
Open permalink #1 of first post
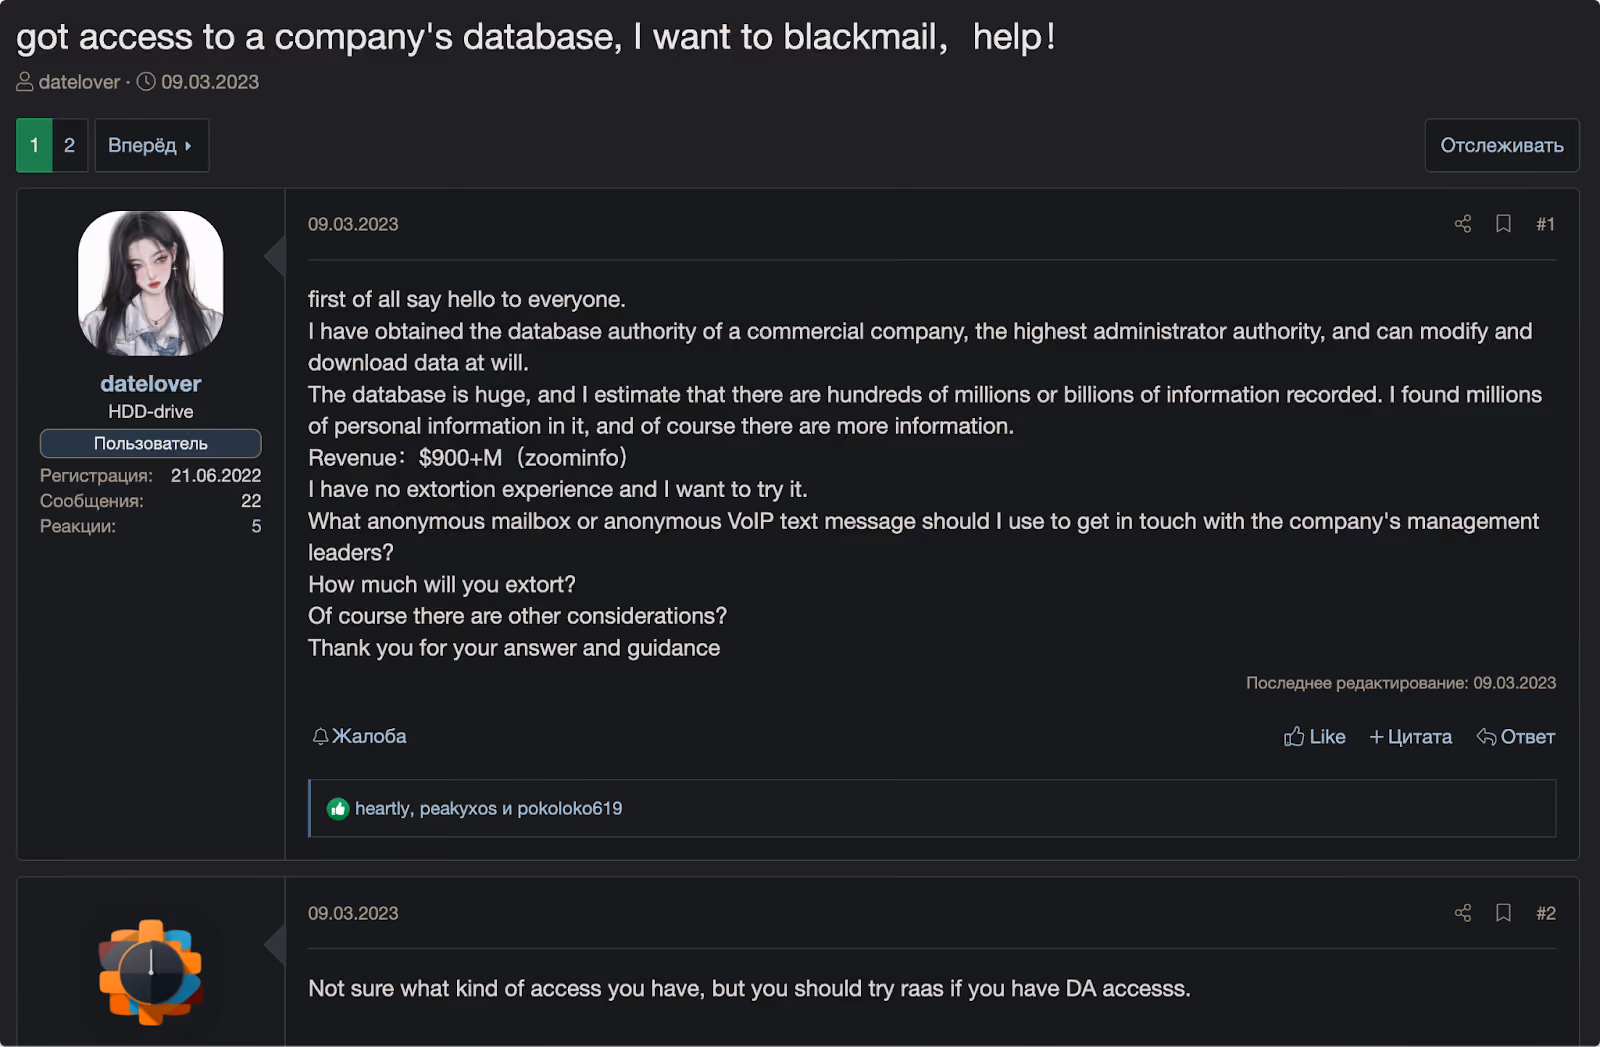coord(1545,224)
